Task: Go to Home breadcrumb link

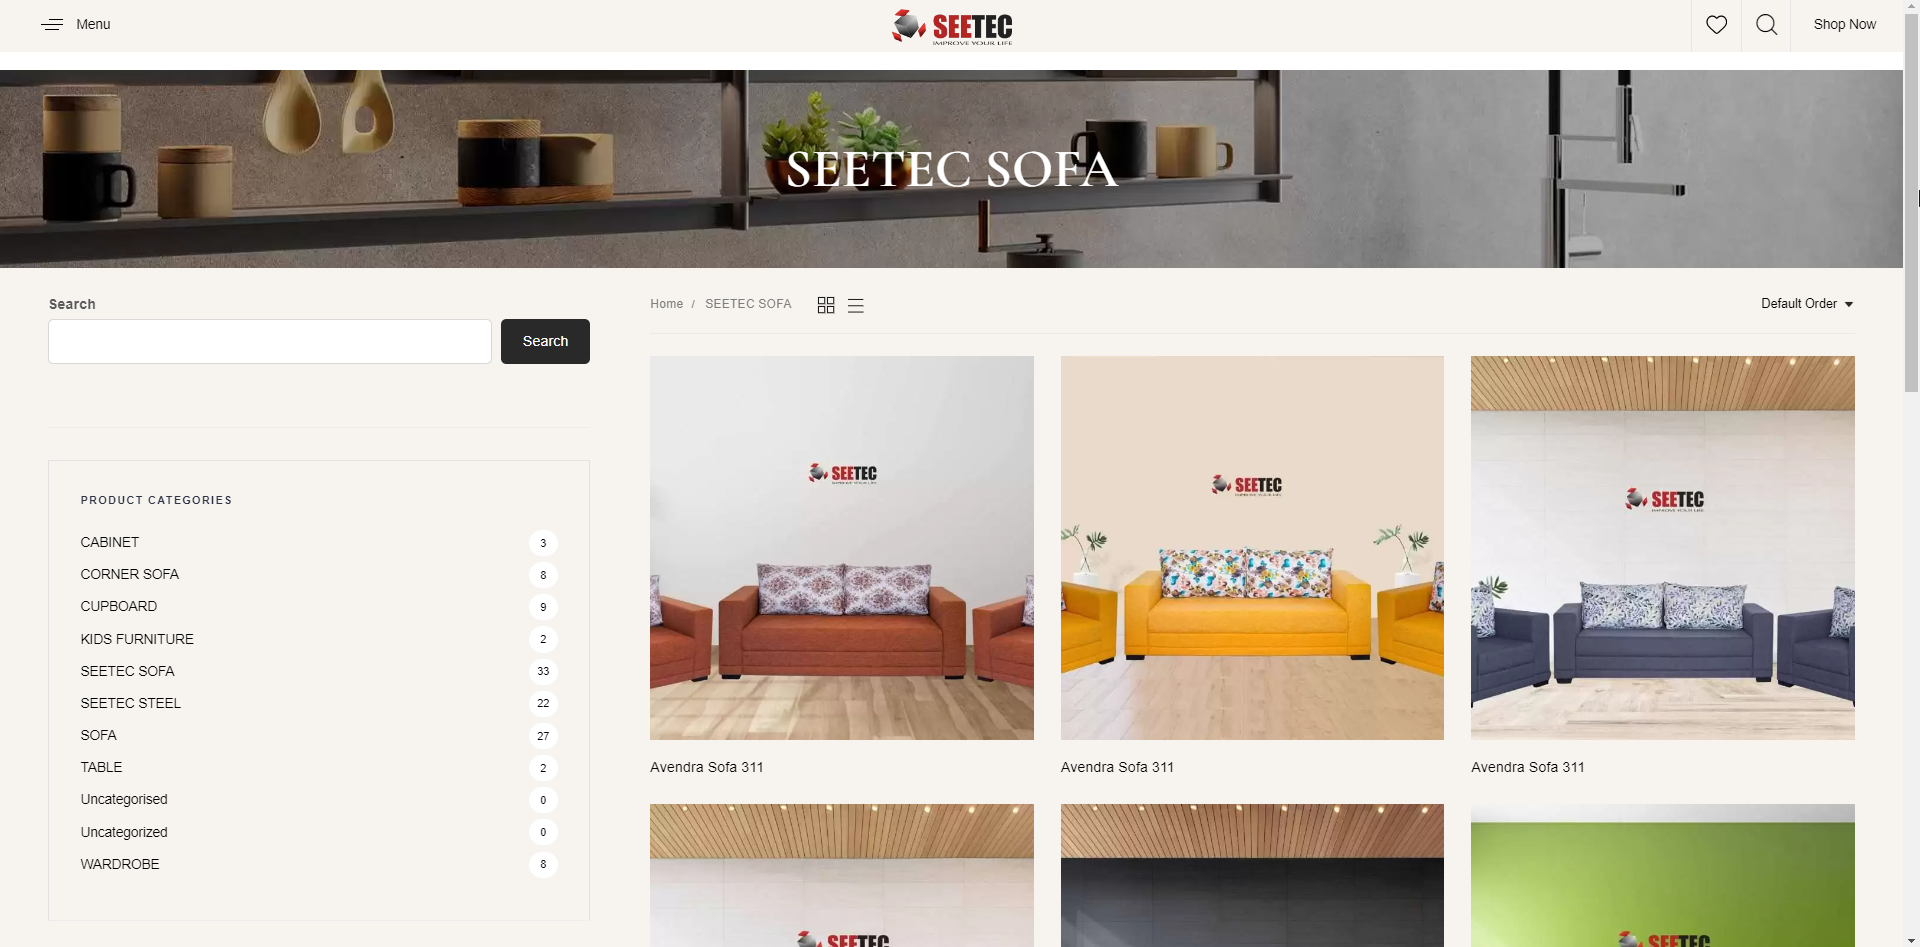Action: [x=666, y=304]
